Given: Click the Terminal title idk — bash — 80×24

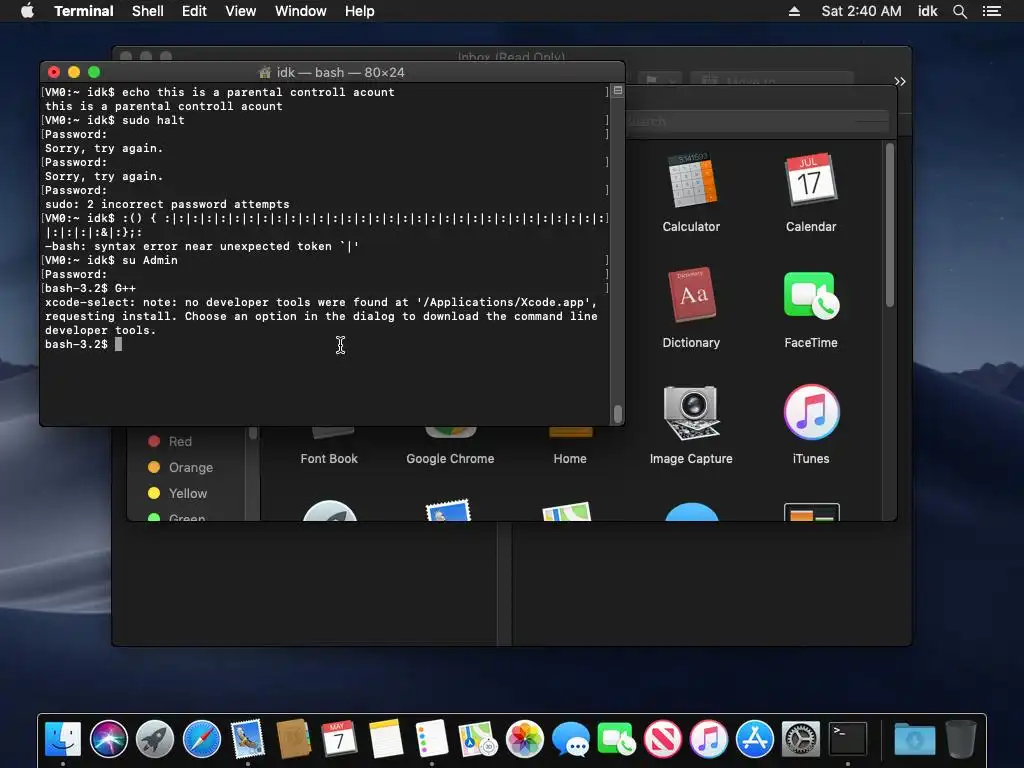Looking at the screenshot, I should [x=340, y=72].
